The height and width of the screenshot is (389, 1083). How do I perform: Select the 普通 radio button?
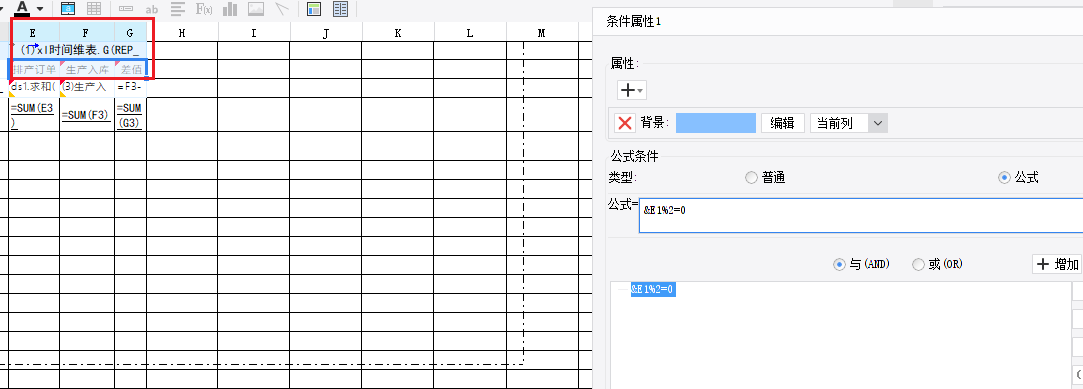click(751, 178)
